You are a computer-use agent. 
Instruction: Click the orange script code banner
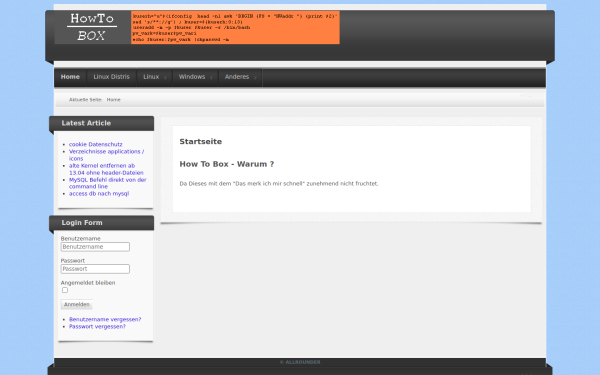click(235, 28)
